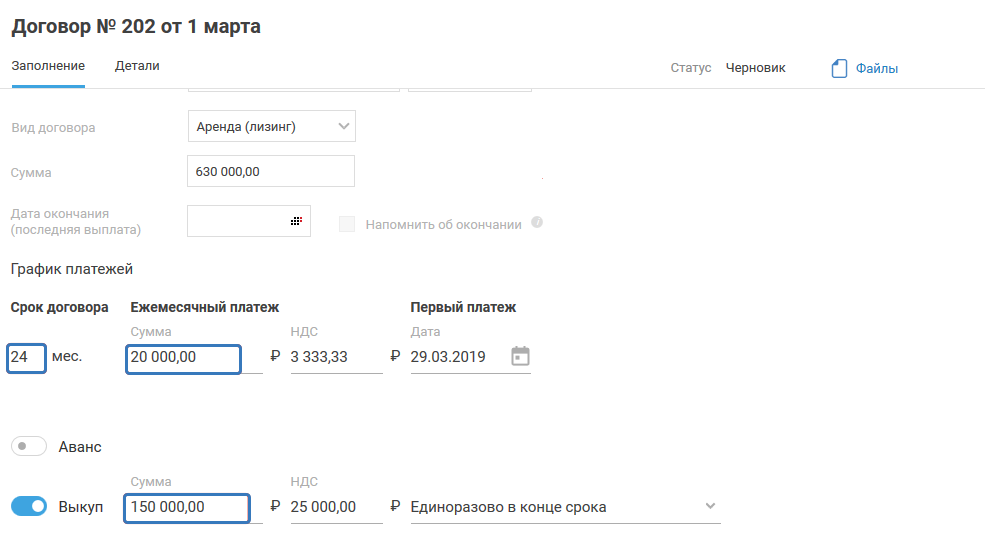The width and height of the screenshot is (985, 544).
Task: Click the monthly НДС field 3 333,33
Action: pos(335,357)
